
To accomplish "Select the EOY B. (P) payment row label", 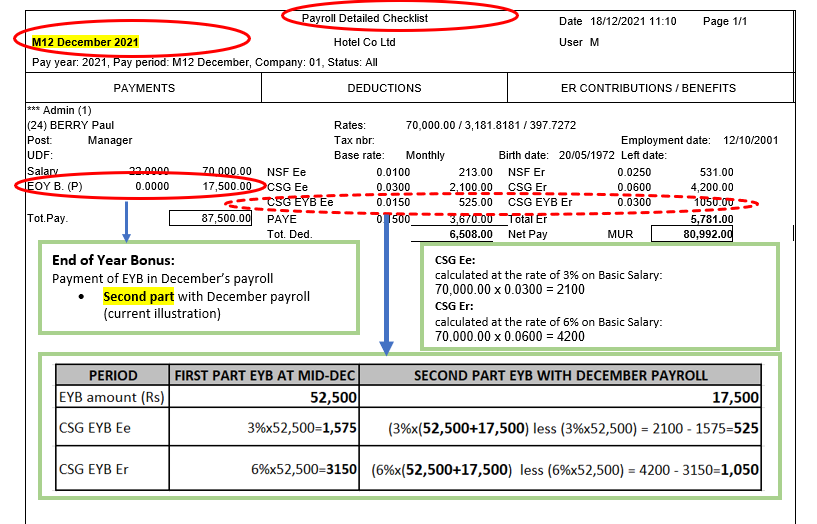I will 58,186.
